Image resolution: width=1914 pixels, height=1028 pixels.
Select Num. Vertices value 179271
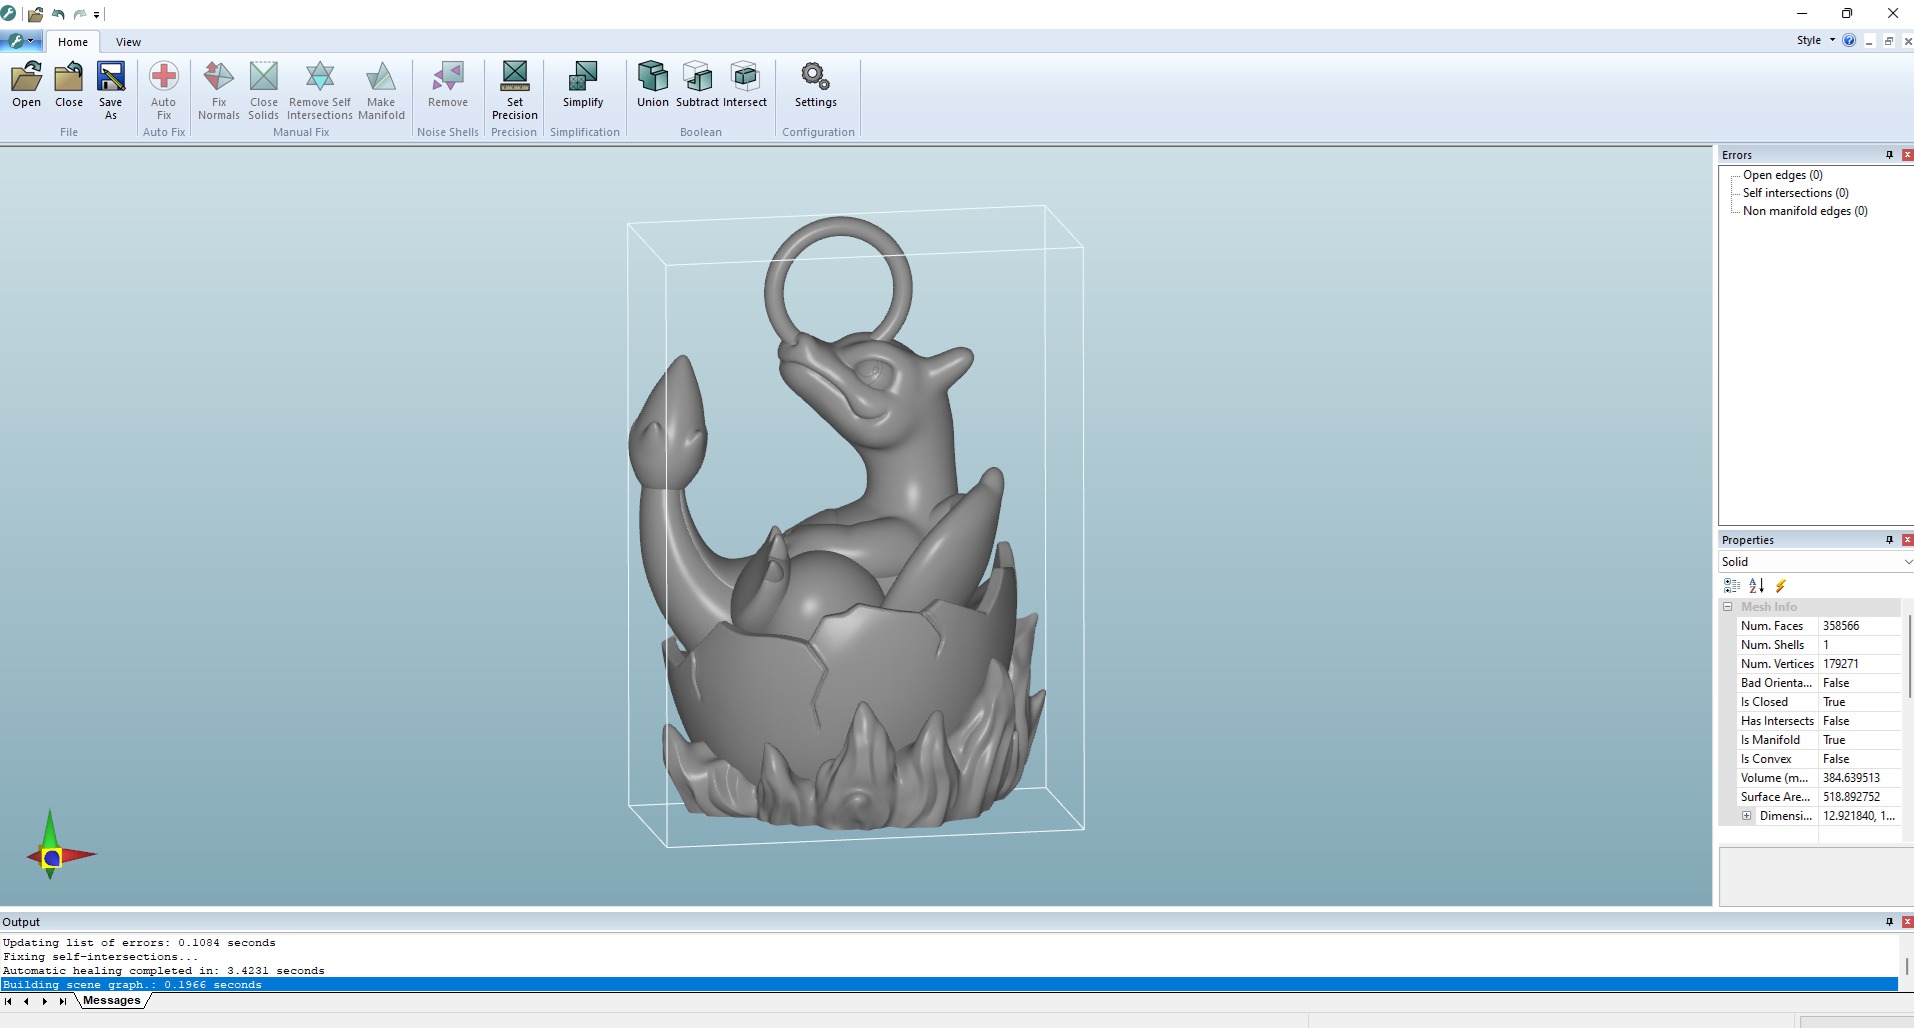(x=1859, y=664)
